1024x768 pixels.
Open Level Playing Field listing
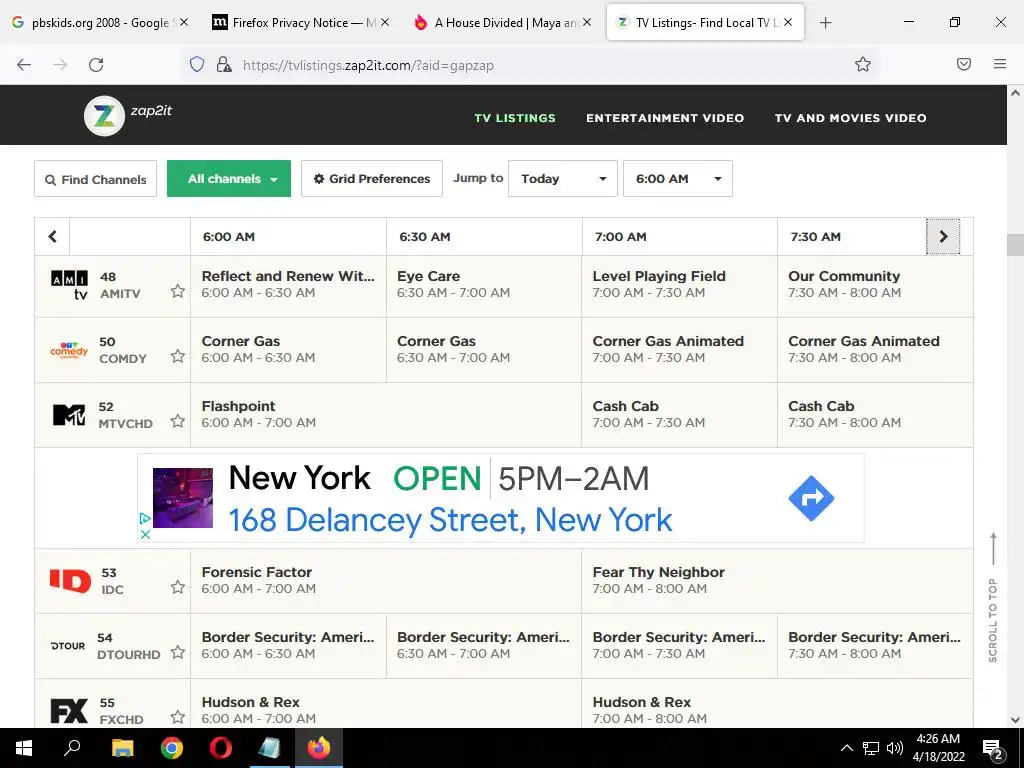(x=679, y=285)
